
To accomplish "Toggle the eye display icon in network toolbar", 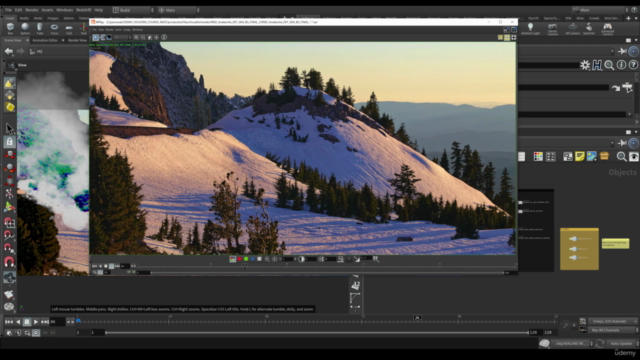I will pos(633,156).
